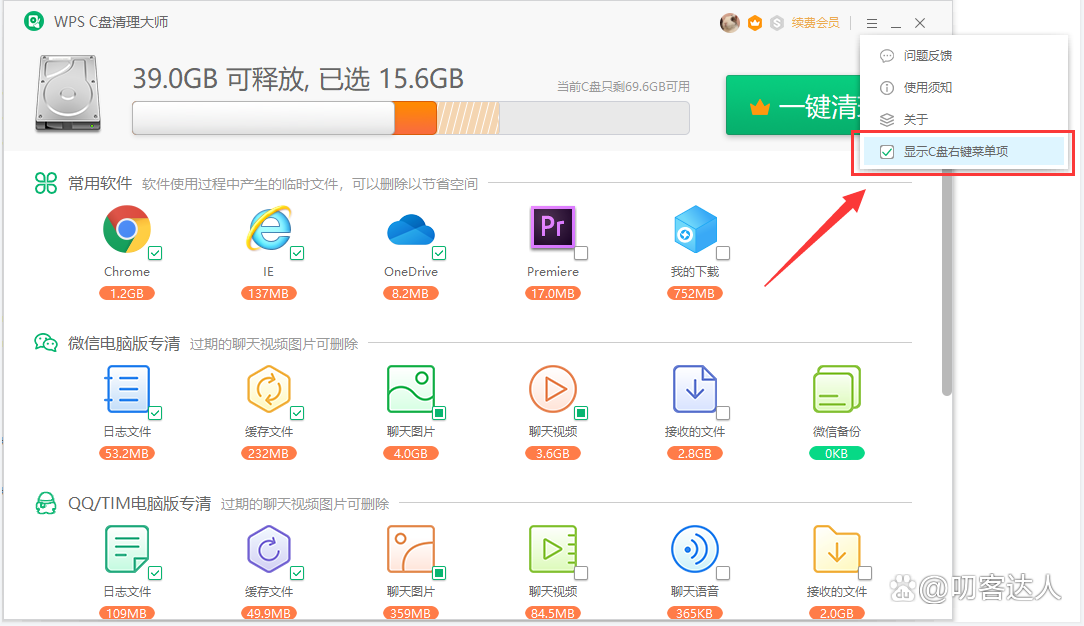This screenshot has width=1084, height=626.
Task: Click the orange VIP crown badge
Action: pyautogui.click(x=755, y=23)
